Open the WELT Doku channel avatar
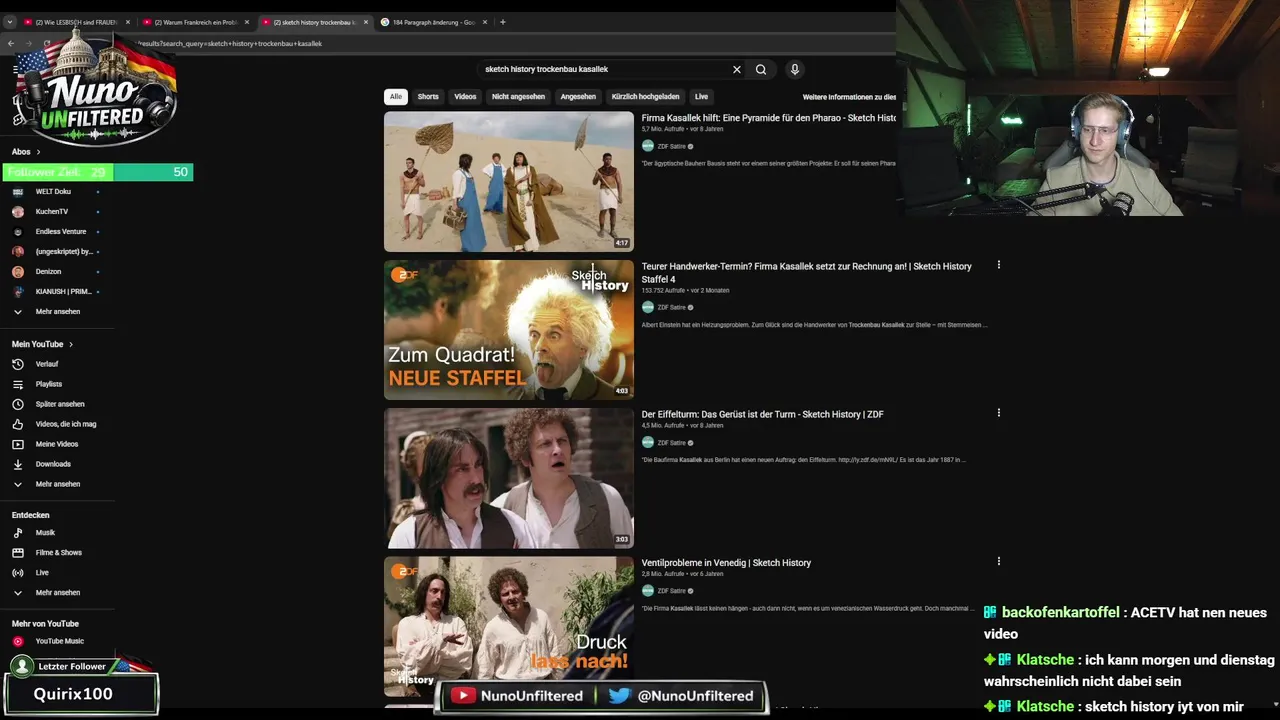 (17, 191)
